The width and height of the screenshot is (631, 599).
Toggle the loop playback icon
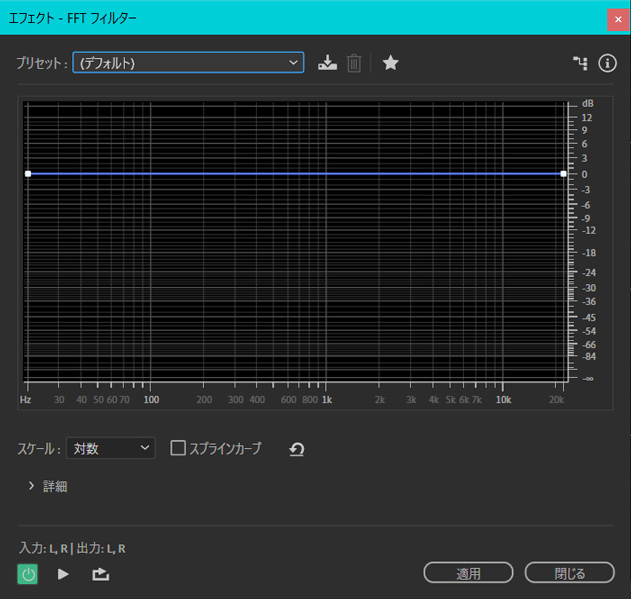(100, 574)
